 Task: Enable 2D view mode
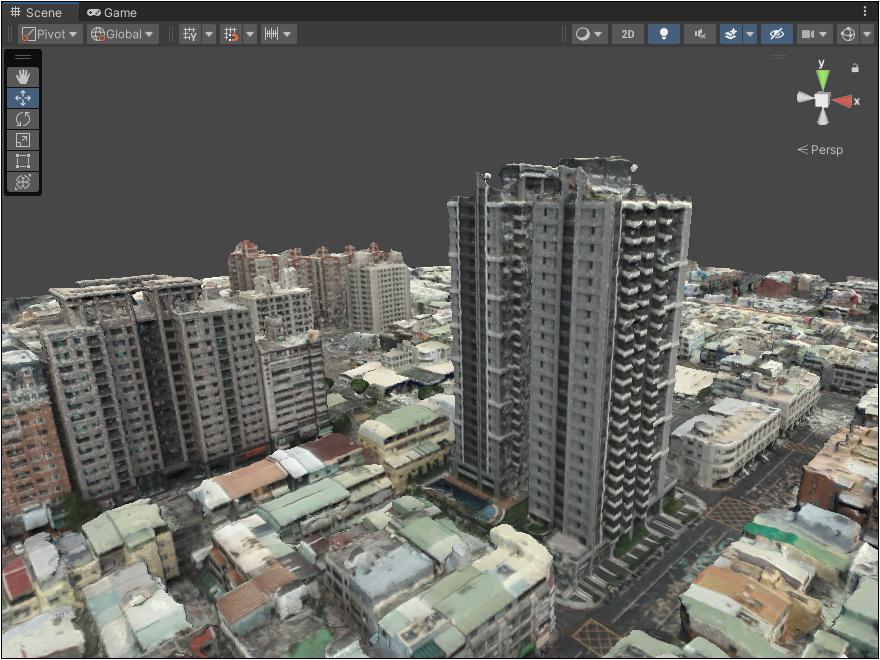(x=627, y=34)
